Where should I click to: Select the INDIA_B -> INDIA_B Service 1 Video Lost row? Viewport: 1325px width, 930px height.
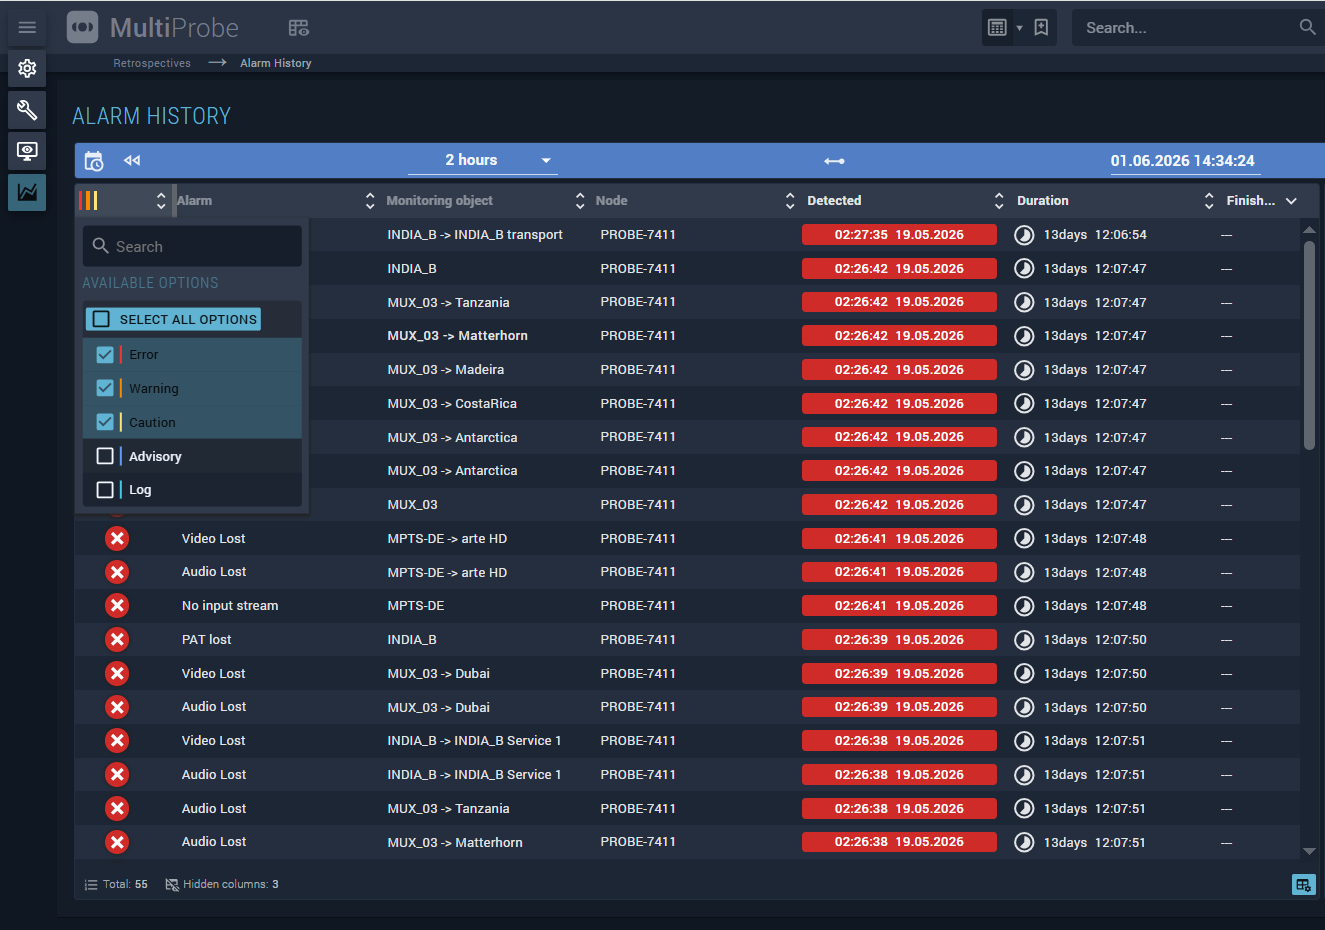(x=687, y=741)
